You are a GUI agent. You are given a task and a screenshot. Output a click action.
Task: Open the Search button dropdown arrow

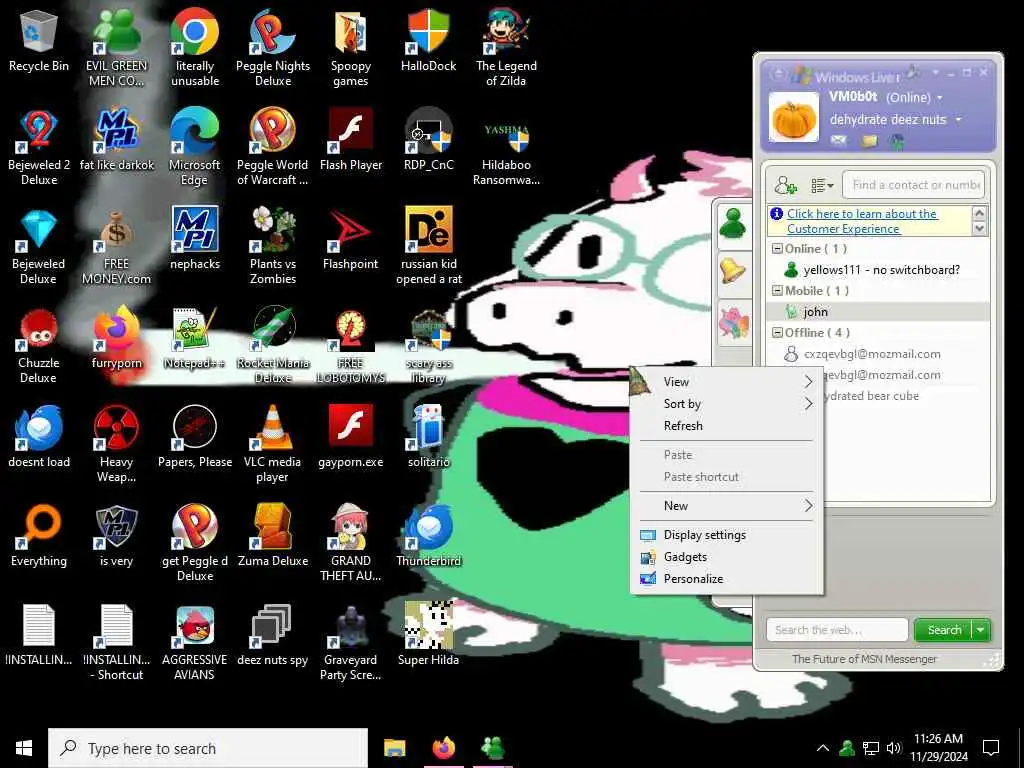tap(981, 630)
